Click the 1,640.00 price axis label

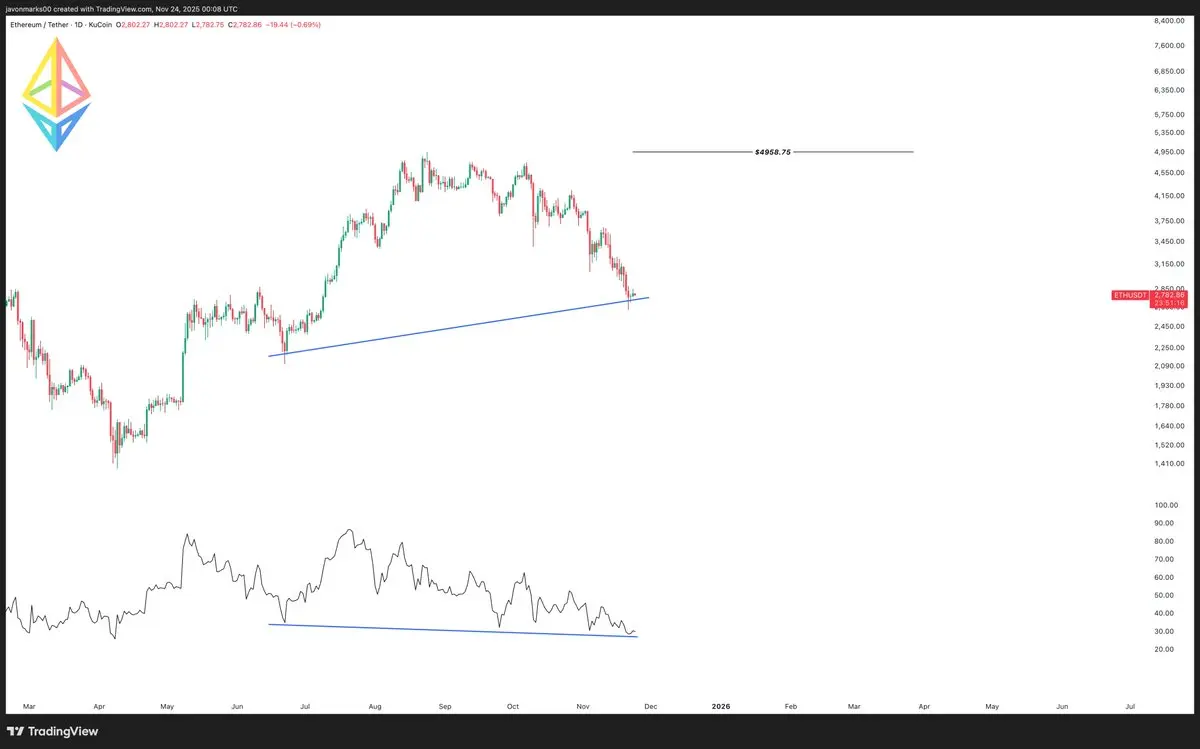(1169, 426)
